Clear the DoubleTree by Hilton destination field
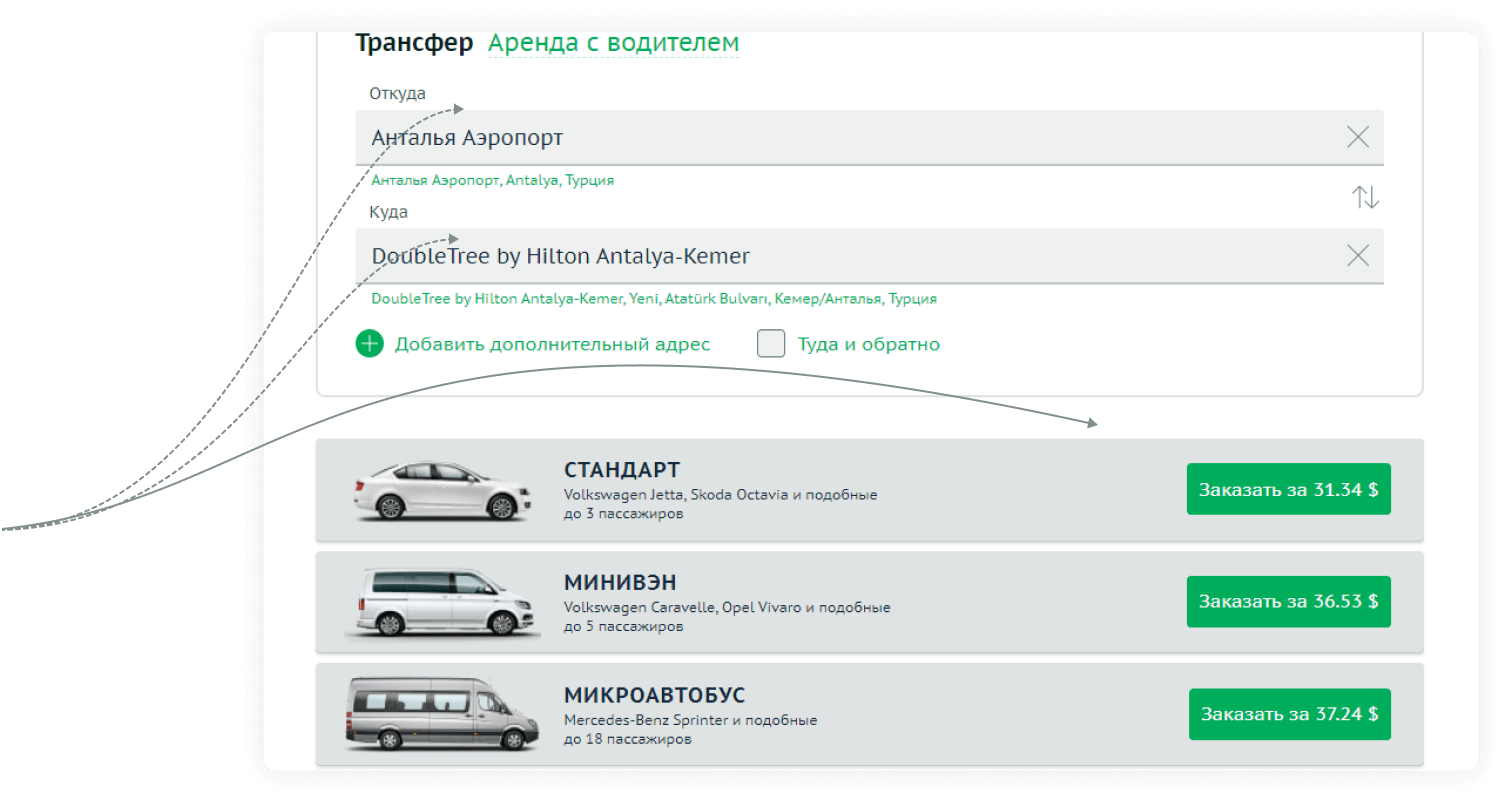 tap(1357, 256)
